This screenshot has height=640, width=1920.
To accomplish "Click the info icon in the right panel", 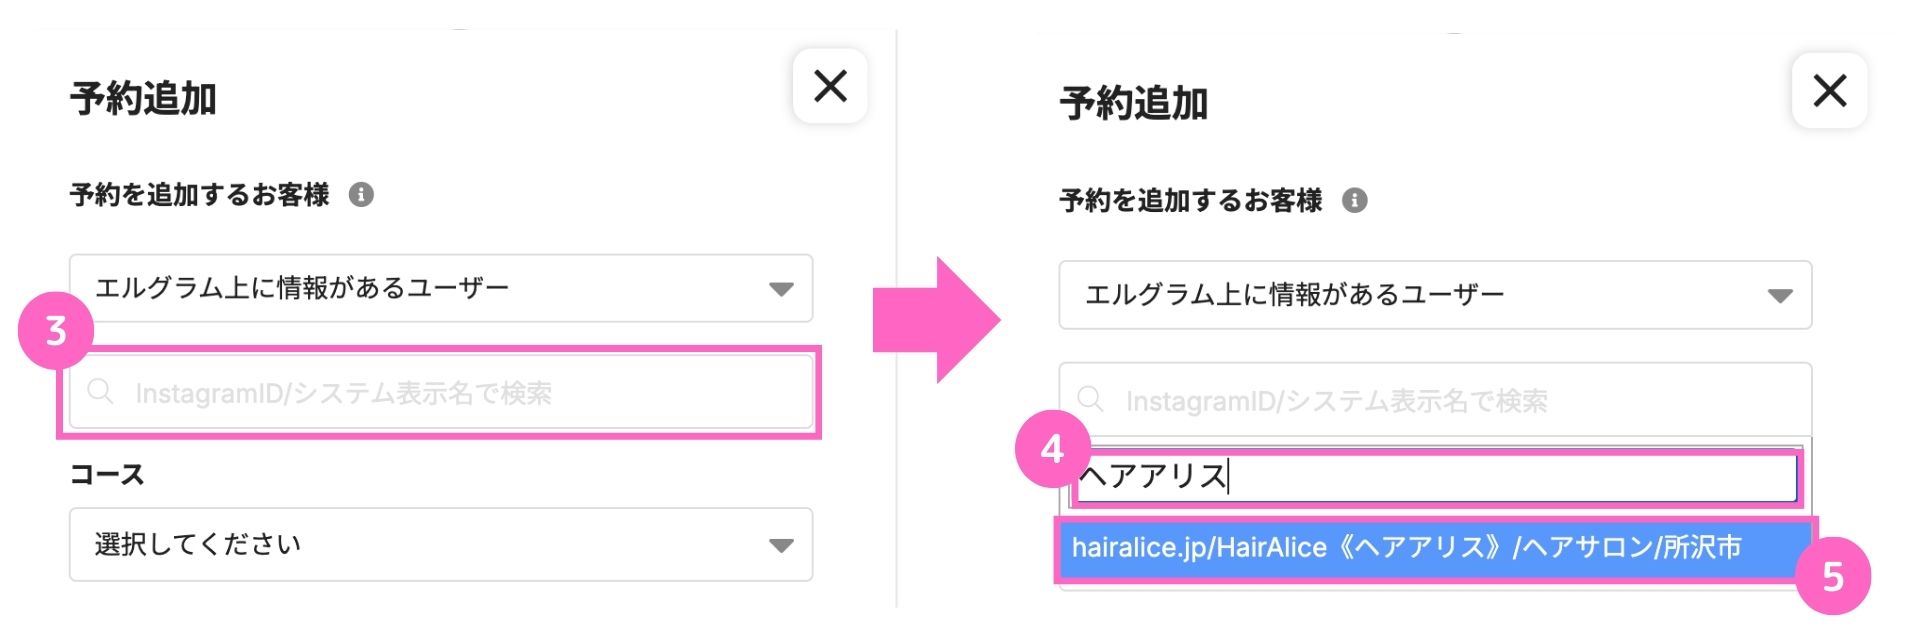I will click(x=1354, y=201).
